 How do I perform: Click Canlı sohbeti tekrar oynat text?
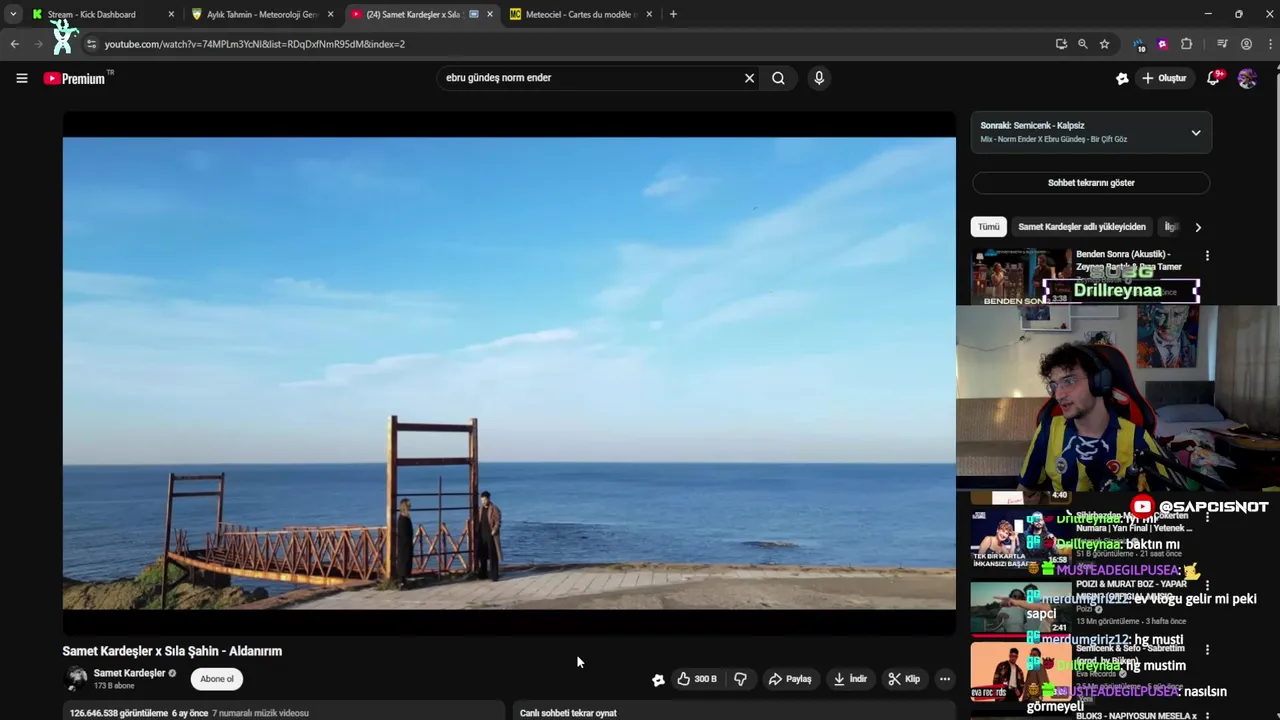tap(568, 713)
